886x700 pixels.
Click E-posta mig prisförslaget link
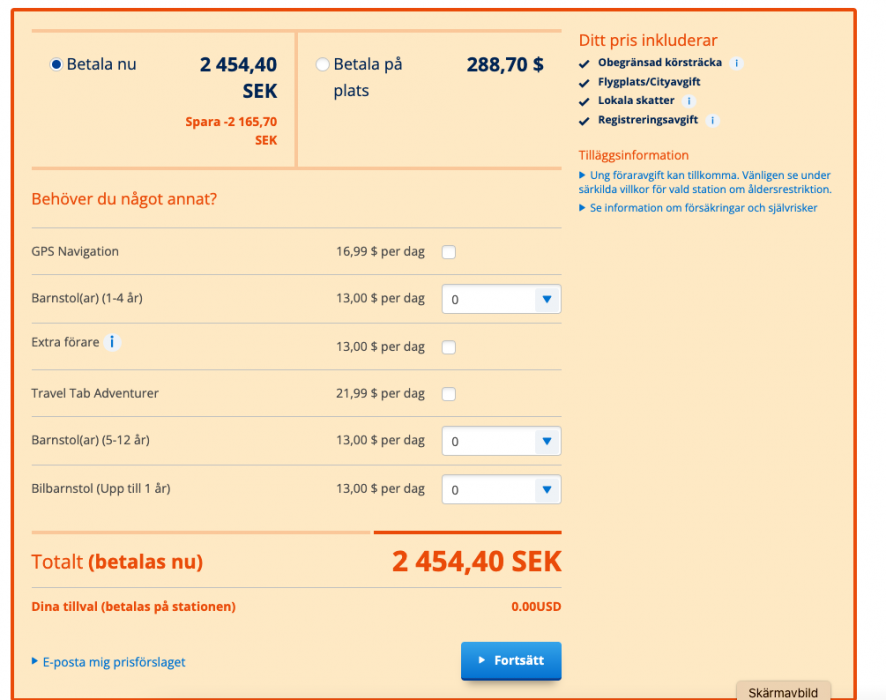114,662
